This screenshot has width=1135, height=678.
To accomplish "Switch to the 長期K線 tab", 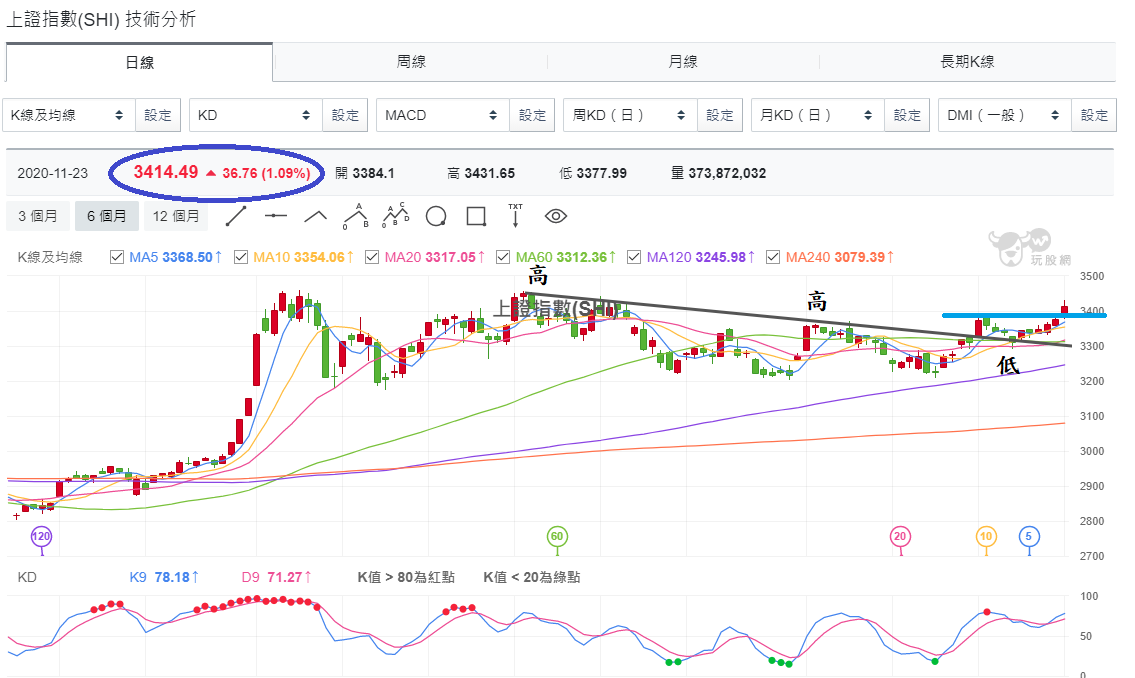I will [x=967, y=62].
